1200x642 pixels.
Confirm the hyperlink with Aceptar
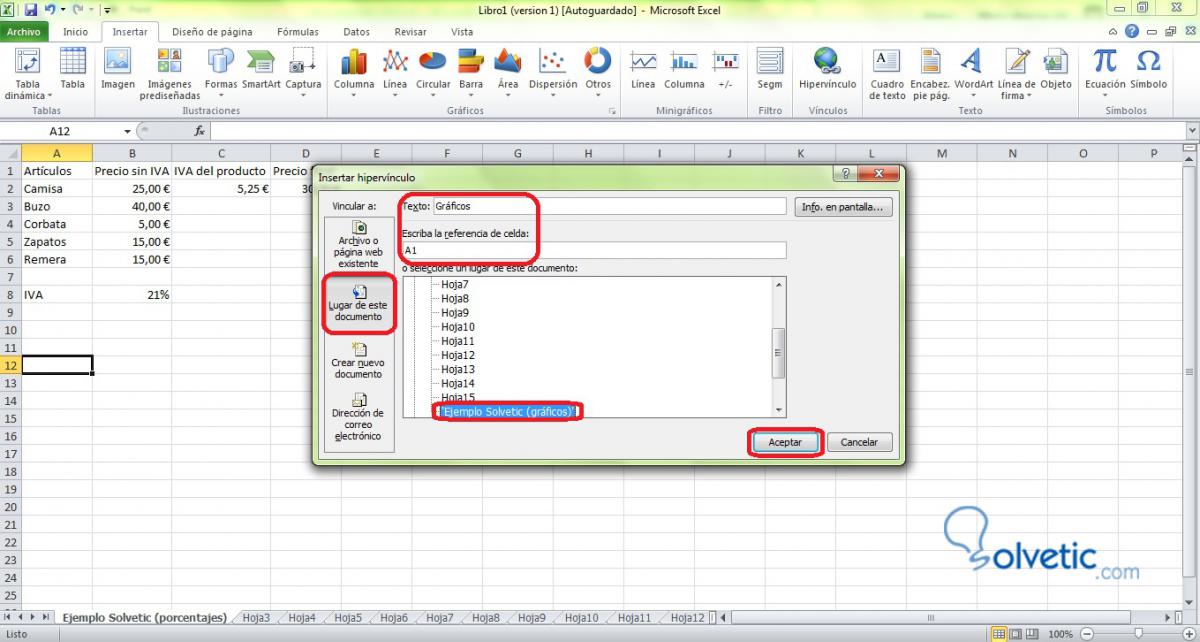(786, 442)
